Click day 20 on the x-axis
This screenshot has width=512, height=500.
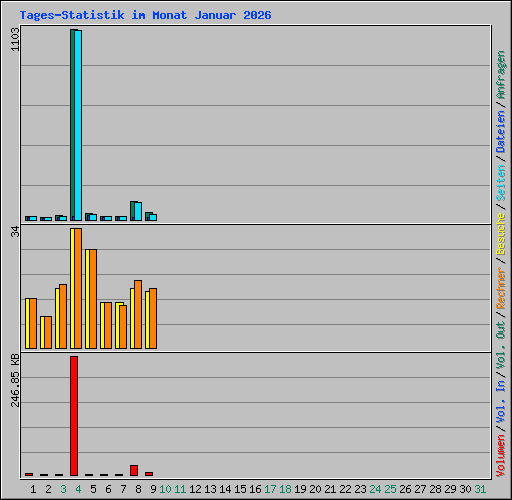tap(315, 489)
